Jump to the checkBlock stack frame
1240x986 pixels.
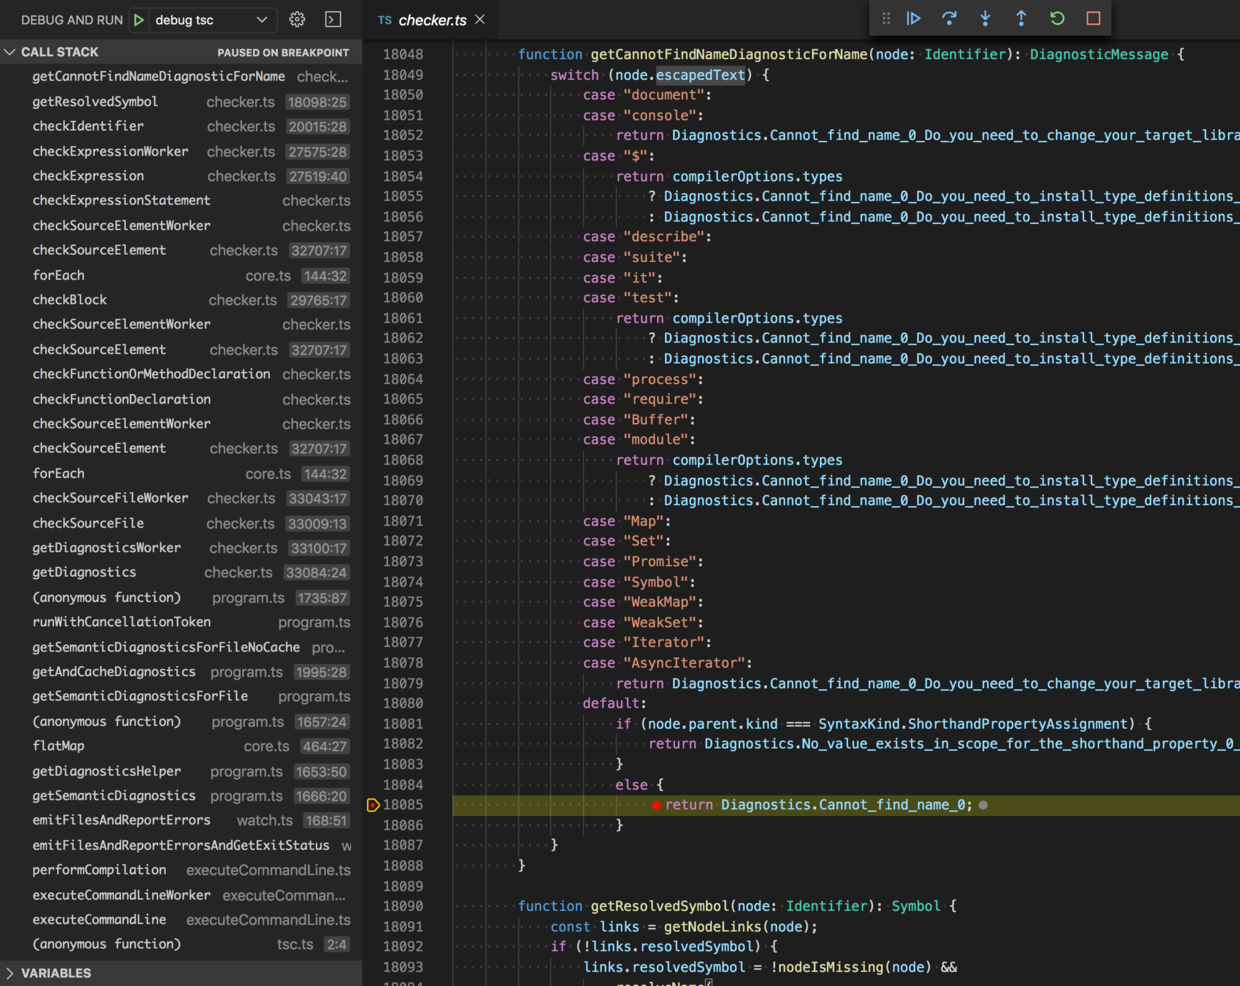[70, 300]
